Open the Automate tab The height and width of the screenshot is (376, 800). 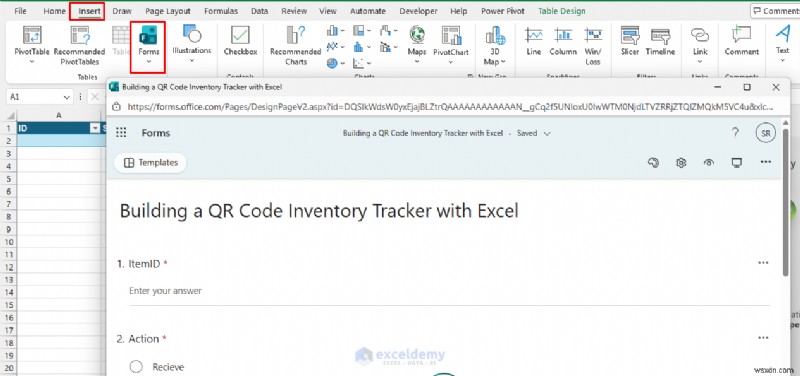(x=368, y=11)
